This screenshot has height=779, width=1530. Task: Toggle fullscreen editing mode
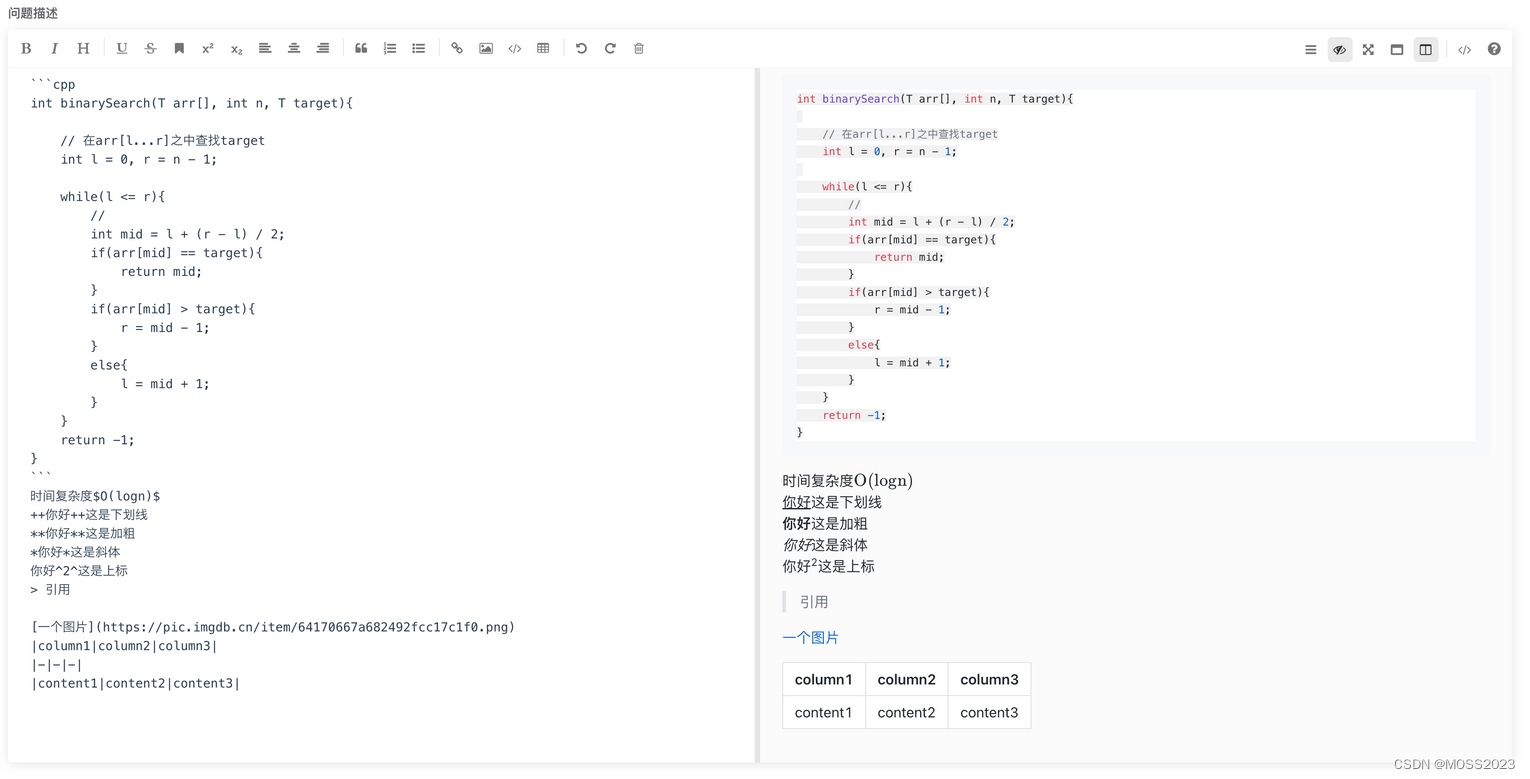(x=1368, y=49)
